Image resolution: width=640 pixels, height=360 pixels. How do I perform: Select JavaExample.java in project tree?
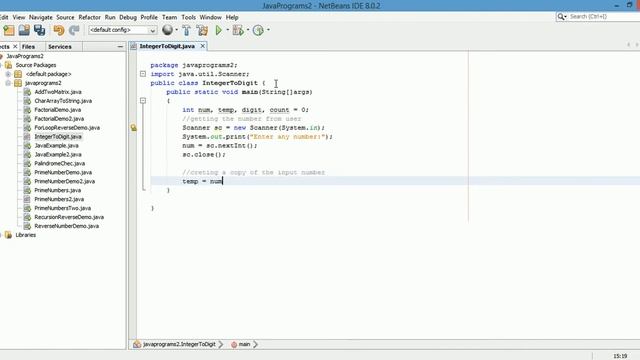coord(56,146)
